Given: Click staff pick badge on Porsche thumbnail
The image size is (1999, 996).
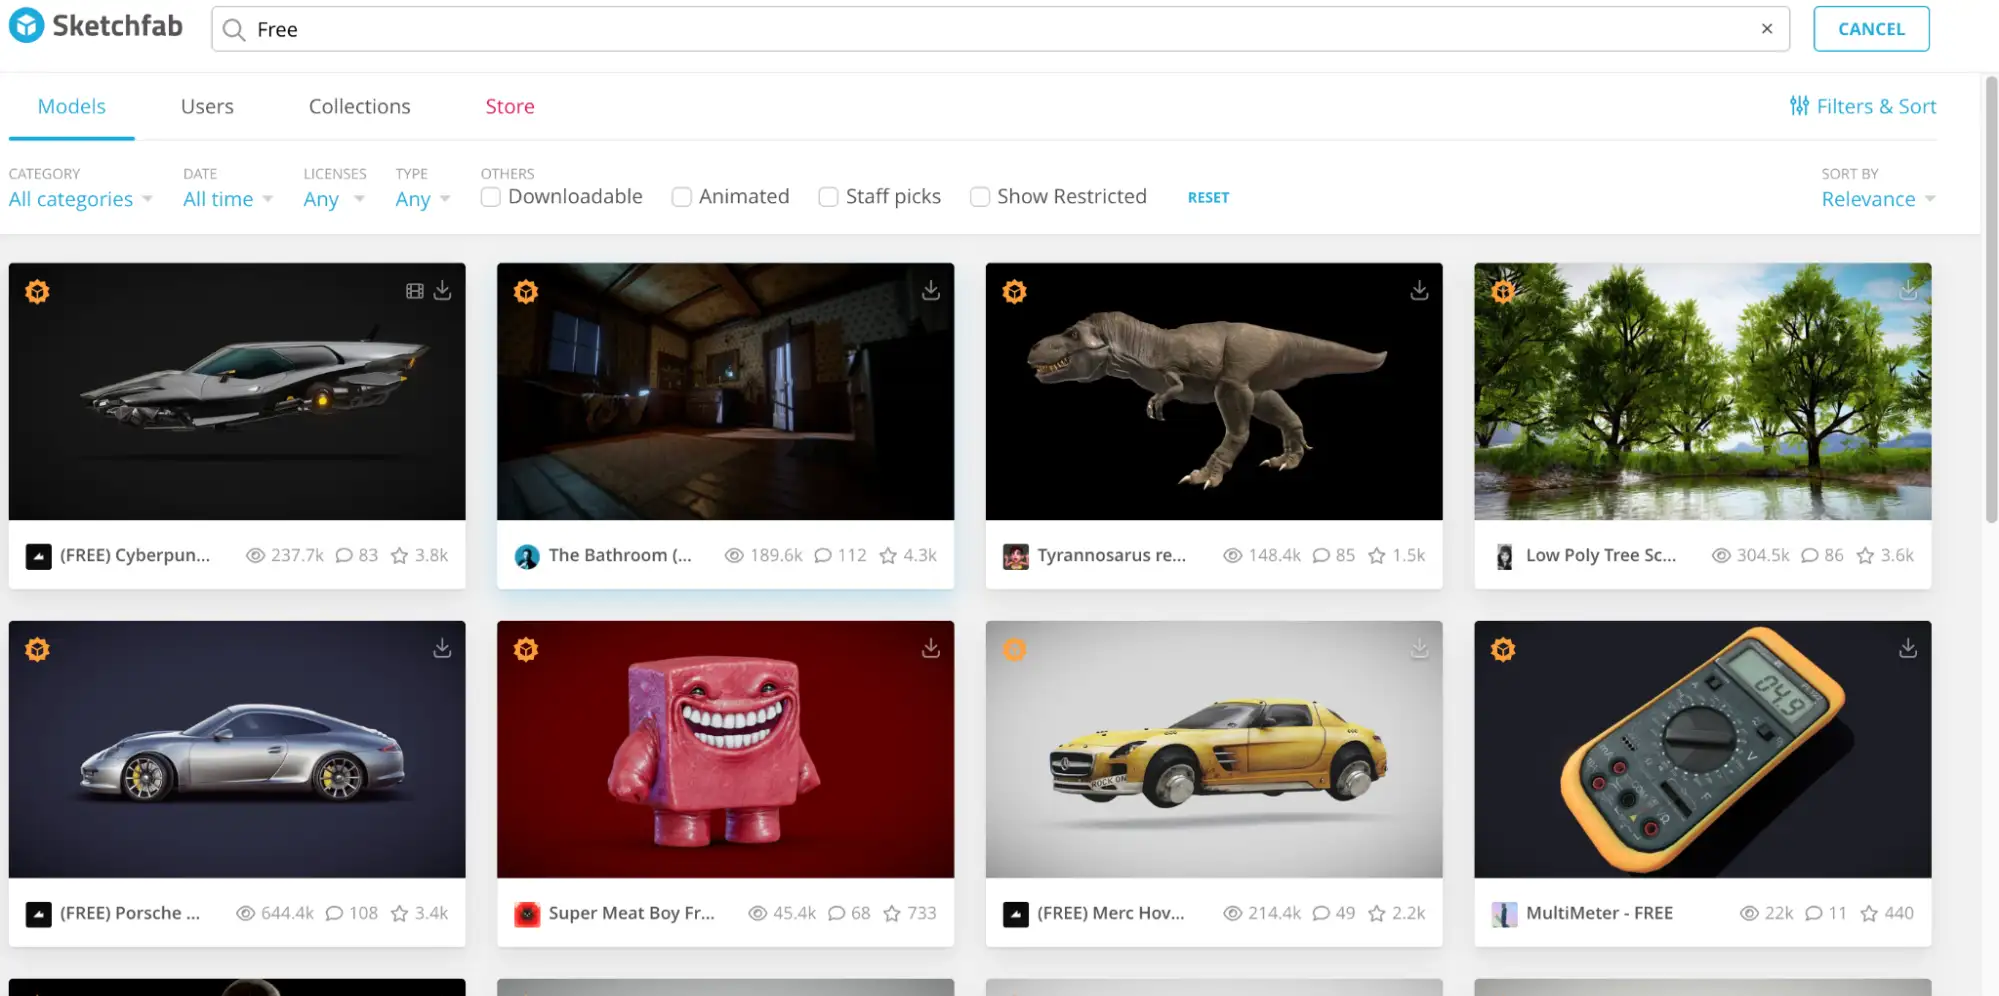Looking at the screenshot, I should (37, 650).
